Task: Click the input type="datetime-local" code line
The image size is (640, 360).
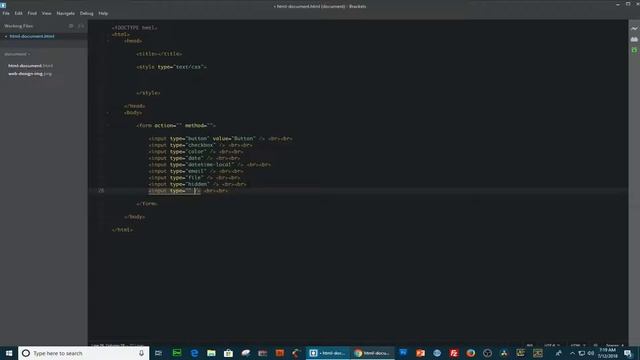Action: click(x=210, y=165)
